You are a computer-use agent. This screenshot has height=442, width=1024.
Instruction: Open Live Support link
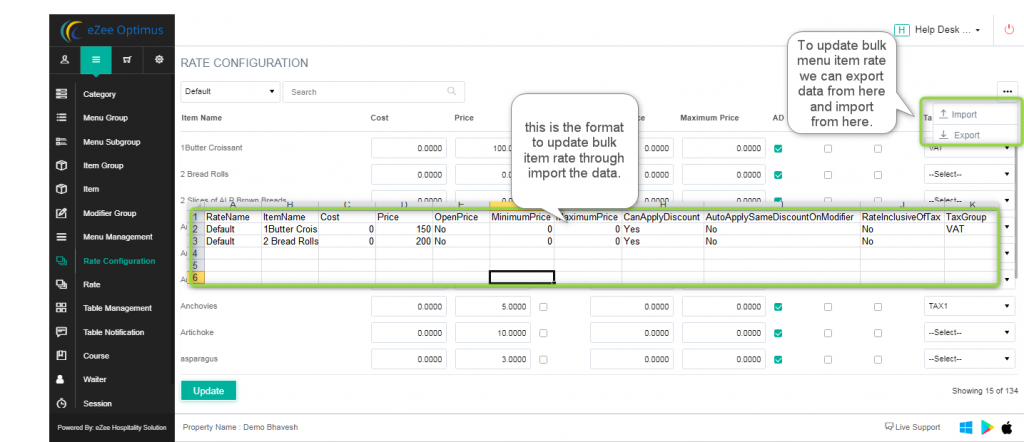(x=912, y=427)
